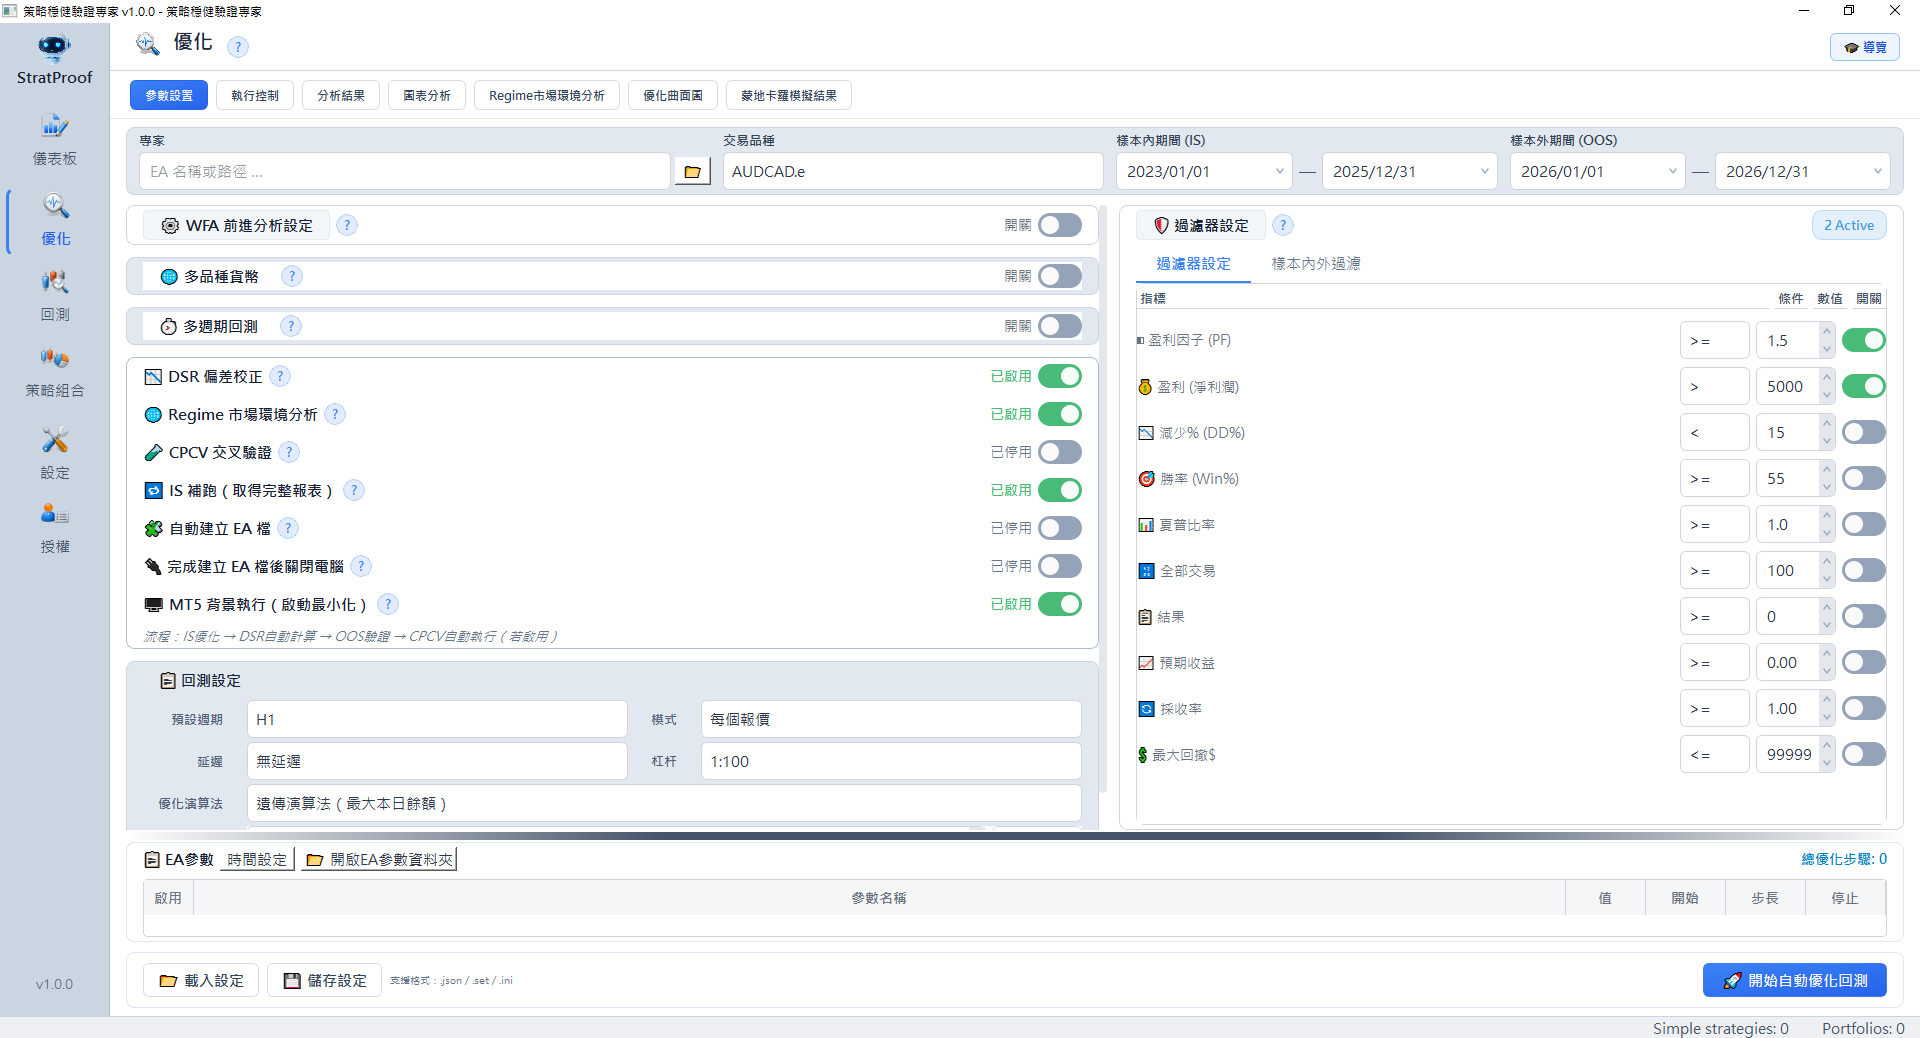1920x1038 pixels.
Task: Enable the 減少% (DD%) filter switch
Action: 1864,432
